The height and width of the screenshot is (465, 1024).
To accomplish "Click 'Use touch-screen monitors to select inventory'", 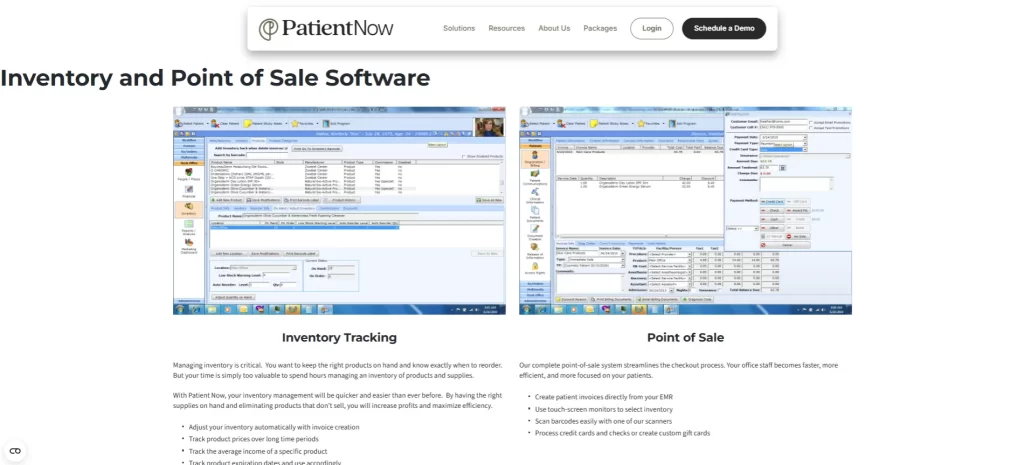I will click(x=603, y=409).
